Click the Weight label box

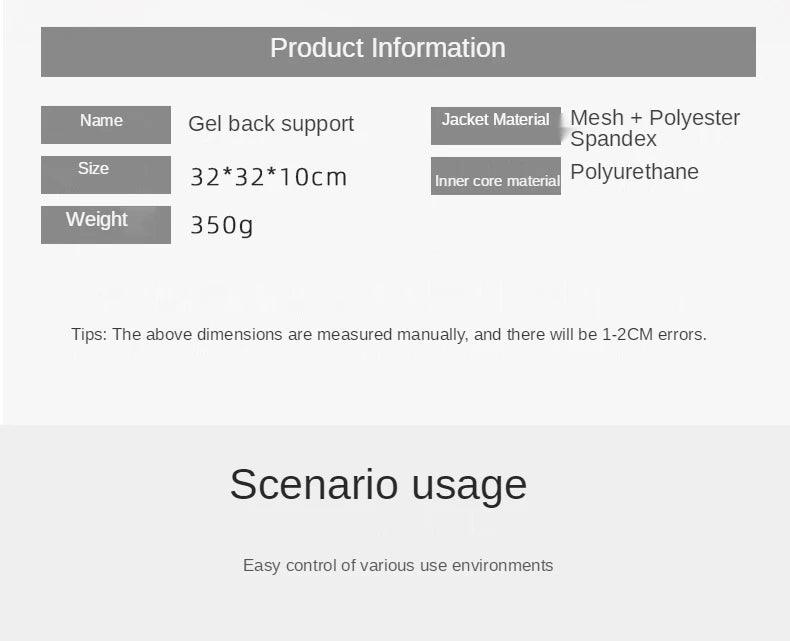pyautogui.click(x=105, y=224)
